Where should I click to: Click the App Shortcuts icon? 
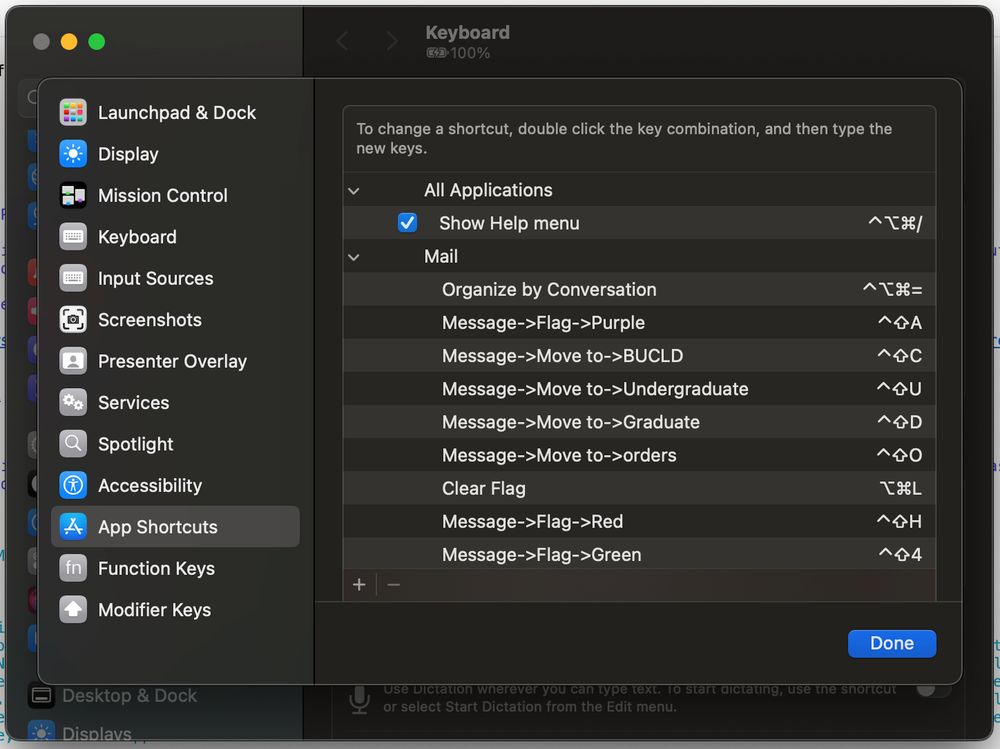pyautogui.click(x=73, y=527)
